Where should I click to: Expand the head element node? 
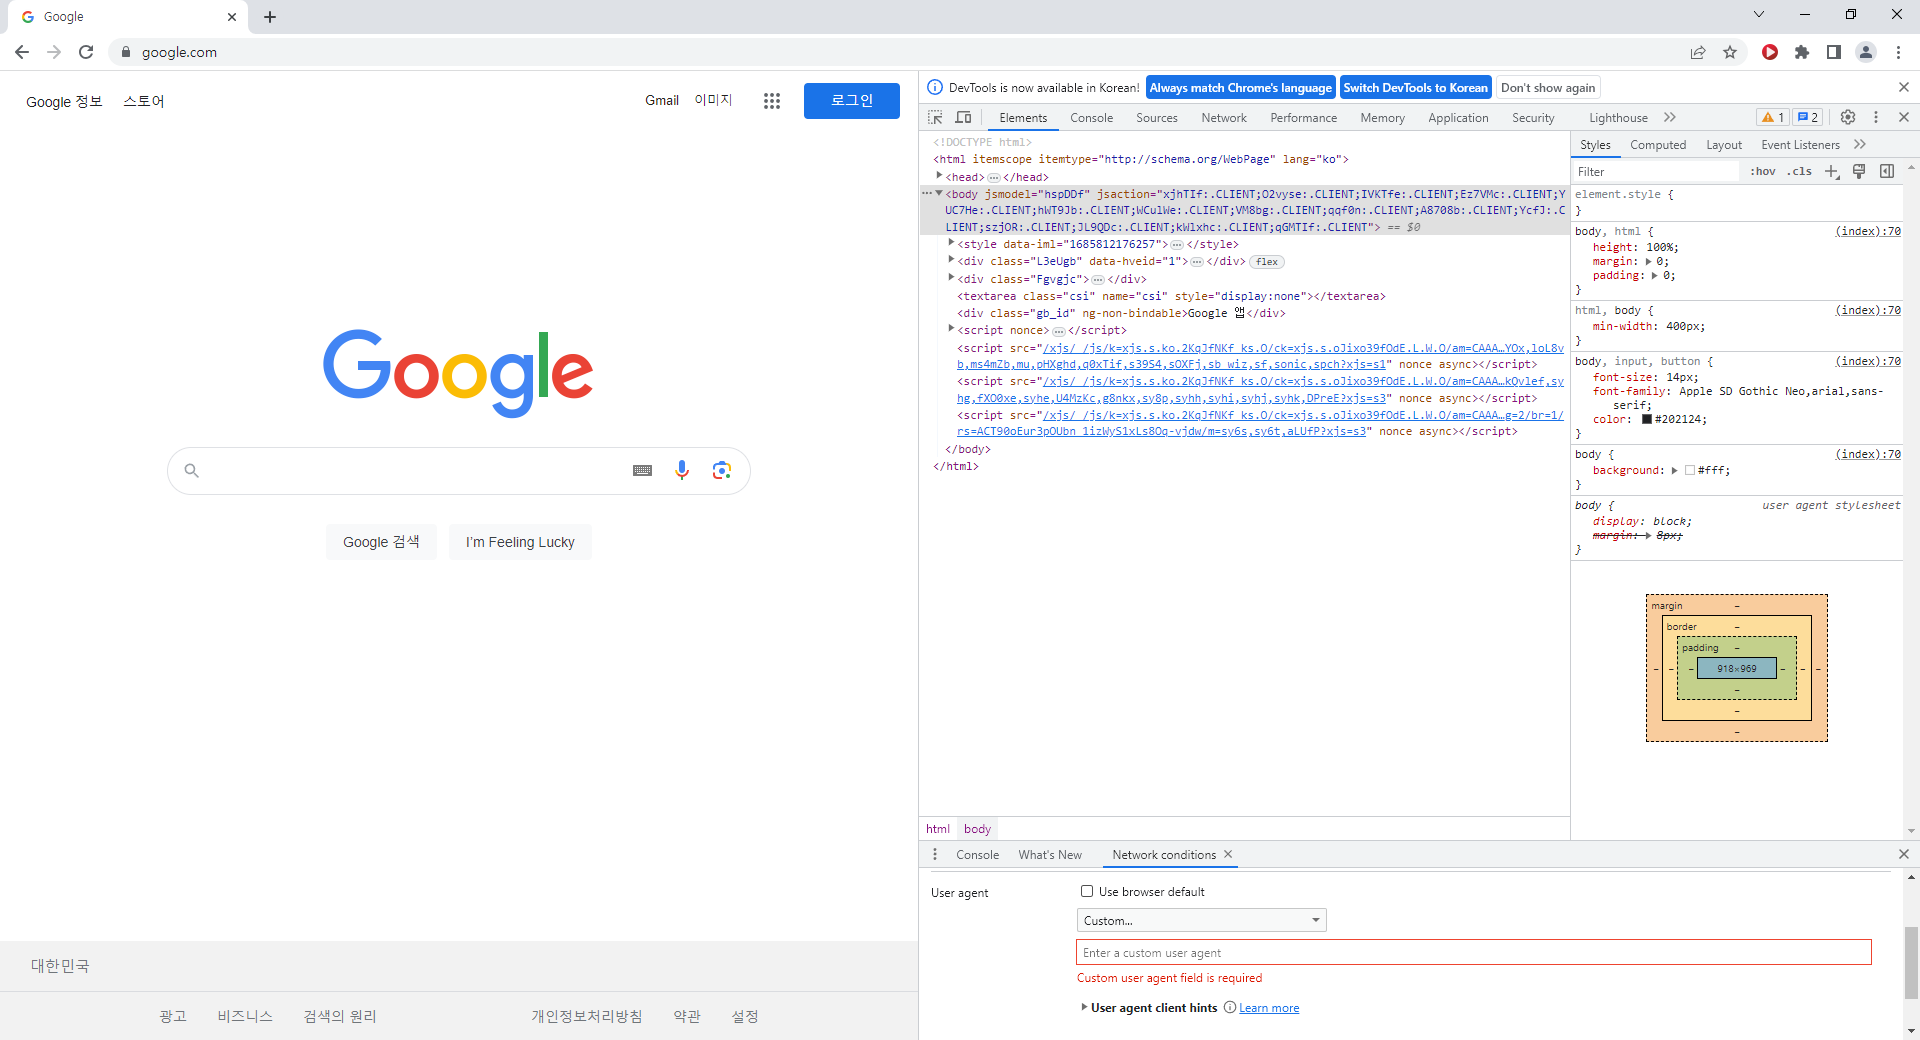pyautogui.click(x=939, y=176)
